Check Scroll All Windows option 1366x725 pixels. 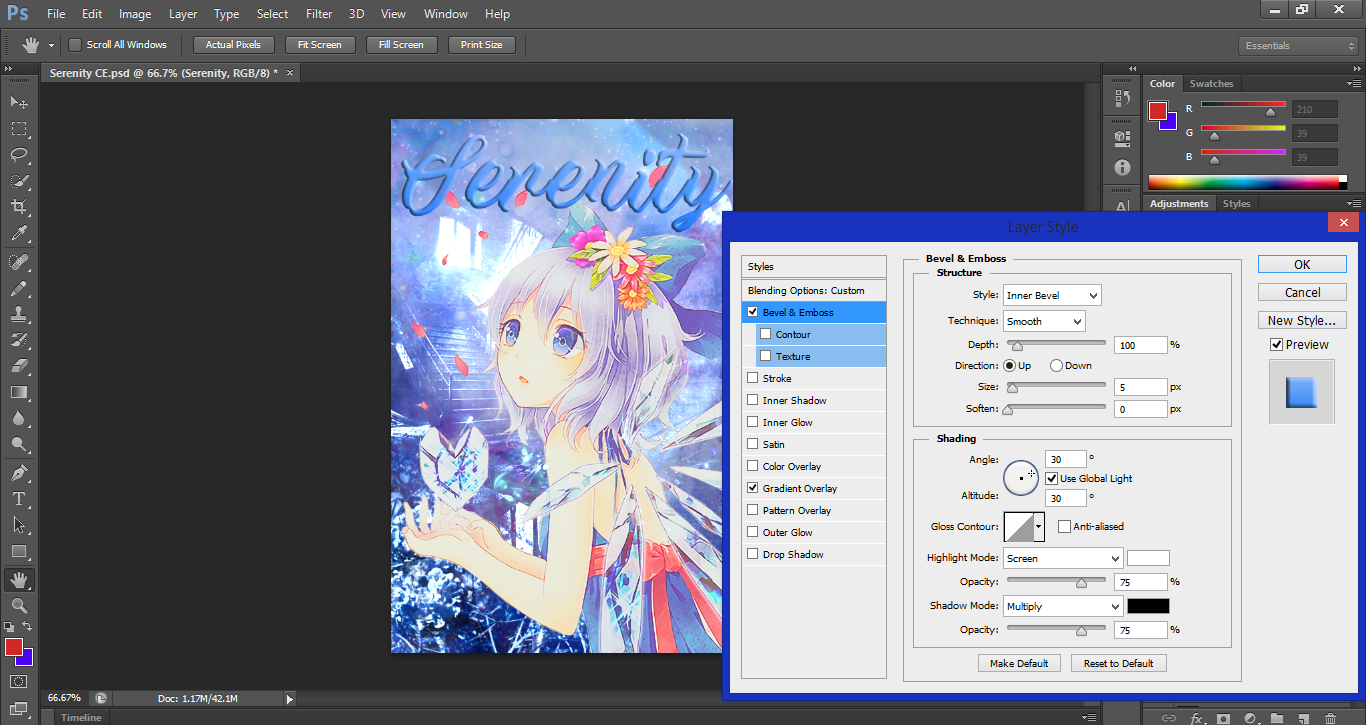click(x=75, y=45)
